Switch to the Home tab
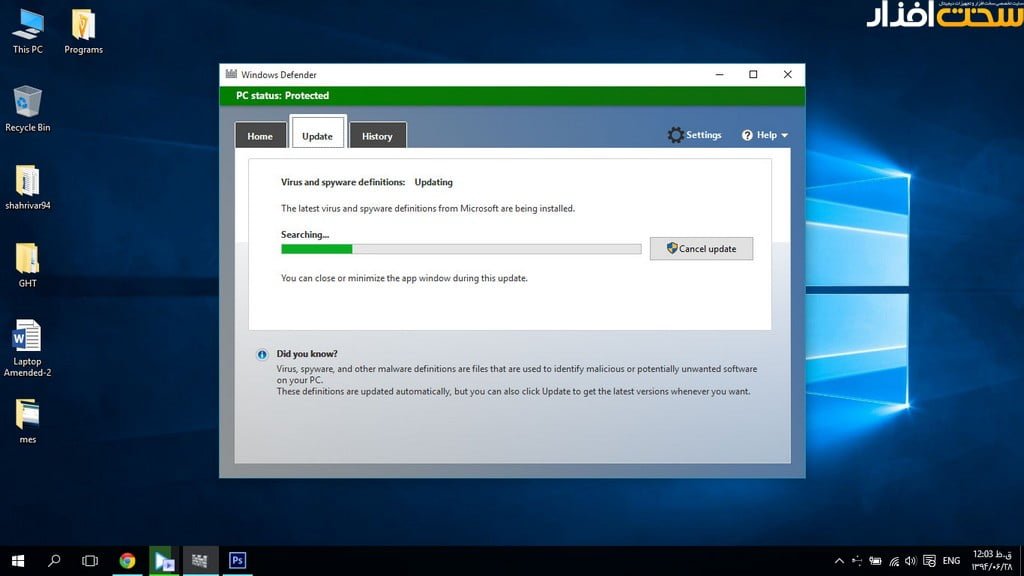This screenshot has width=1024, height=576. (260, 136)
